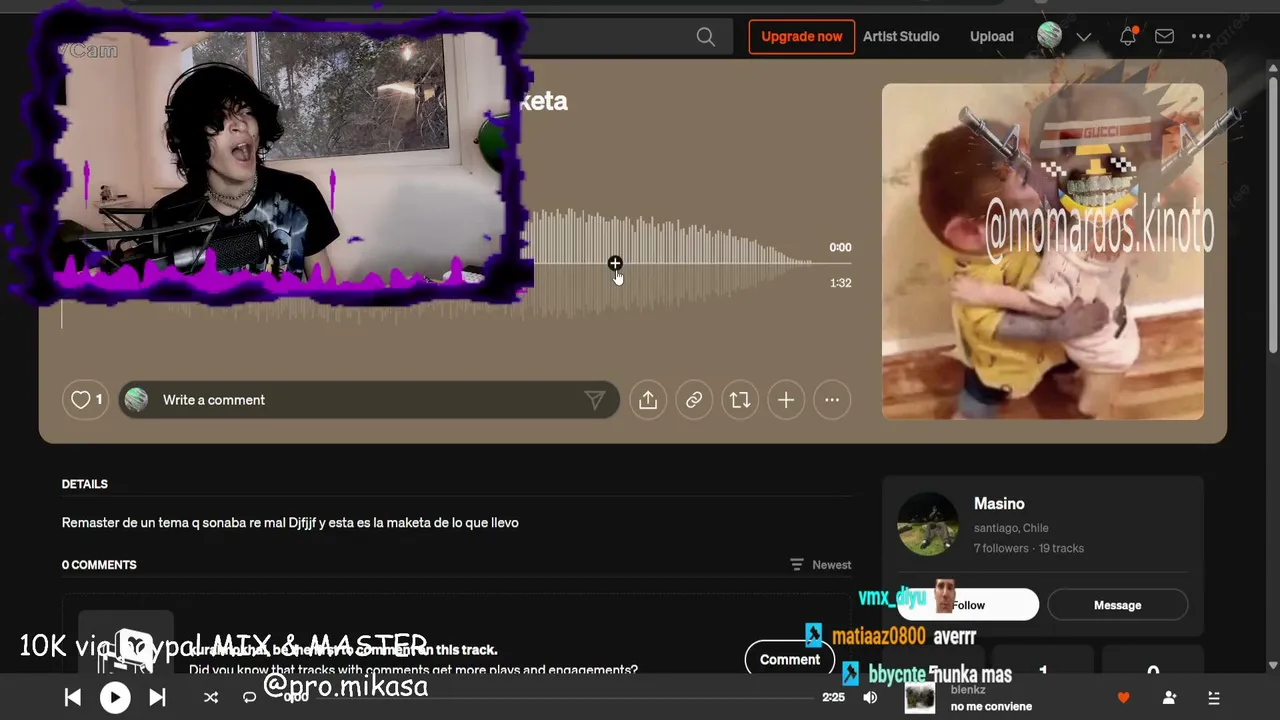
Task: Message the artist Masino
Action: [x=1117, y=605]
